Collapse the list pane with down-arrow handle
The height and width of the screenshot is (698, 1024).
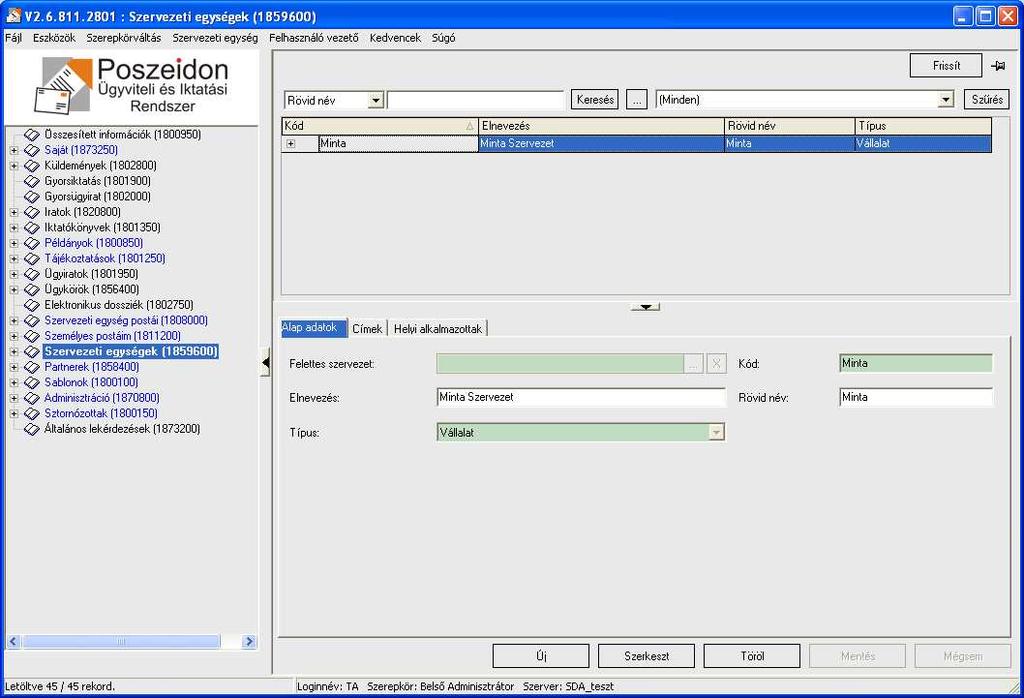tap(645, 306)
